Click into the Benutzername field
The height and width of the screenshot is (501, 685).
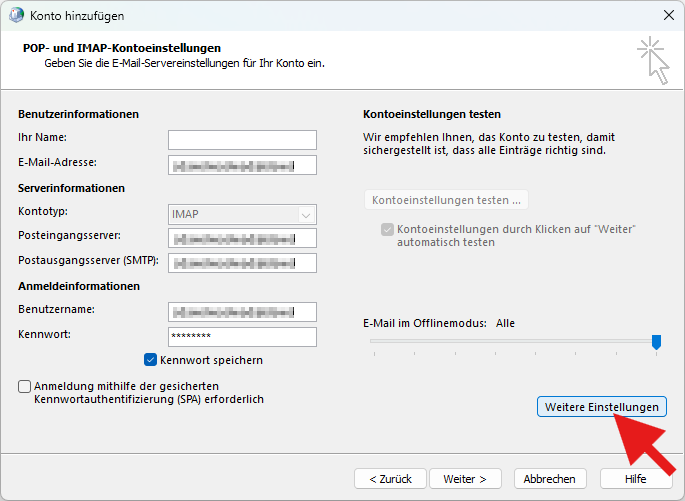[x=242, y=312]
